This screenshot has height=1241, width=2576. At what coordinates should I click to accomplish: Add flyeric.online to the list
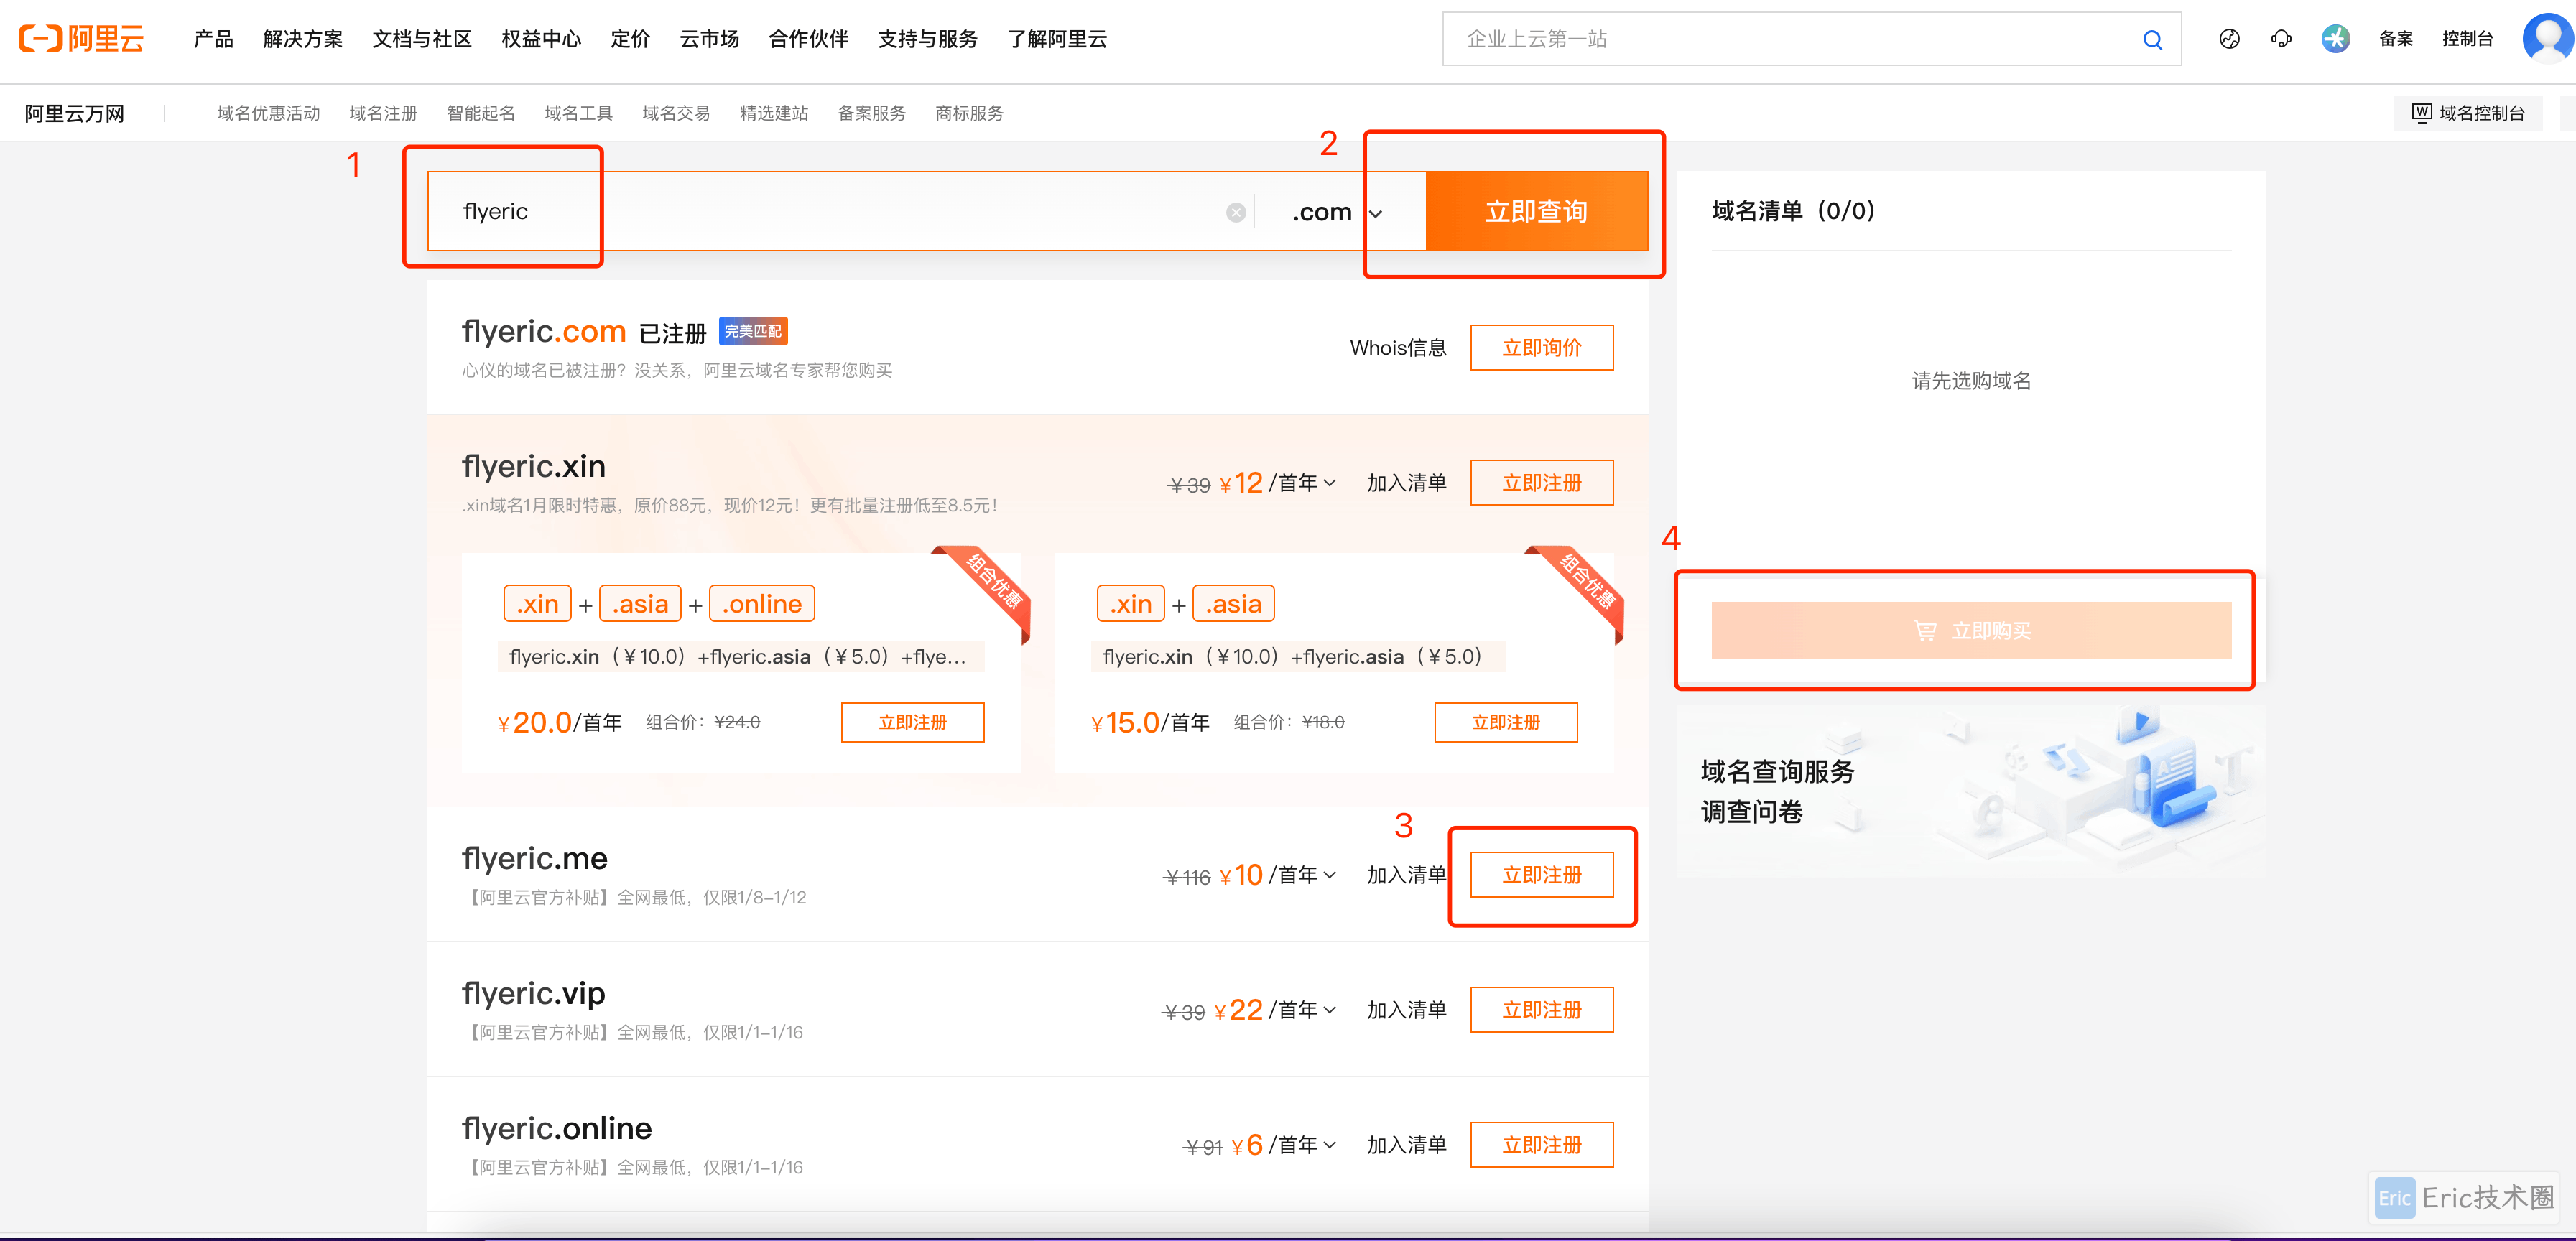pyautogui.click(x=1406, y=1145)
